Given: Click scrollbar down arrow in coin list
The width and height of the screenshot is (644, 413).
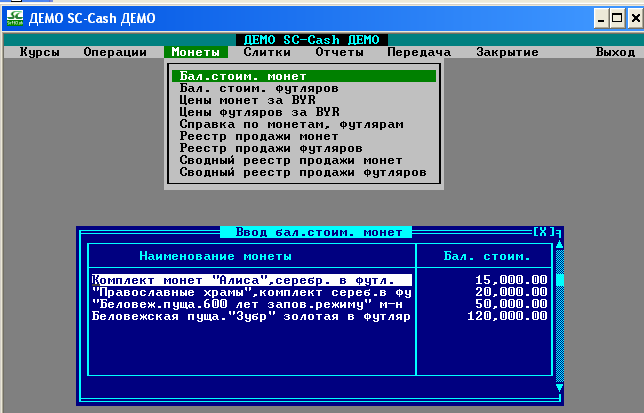Looking at the screenshot, I should [559, 387].
